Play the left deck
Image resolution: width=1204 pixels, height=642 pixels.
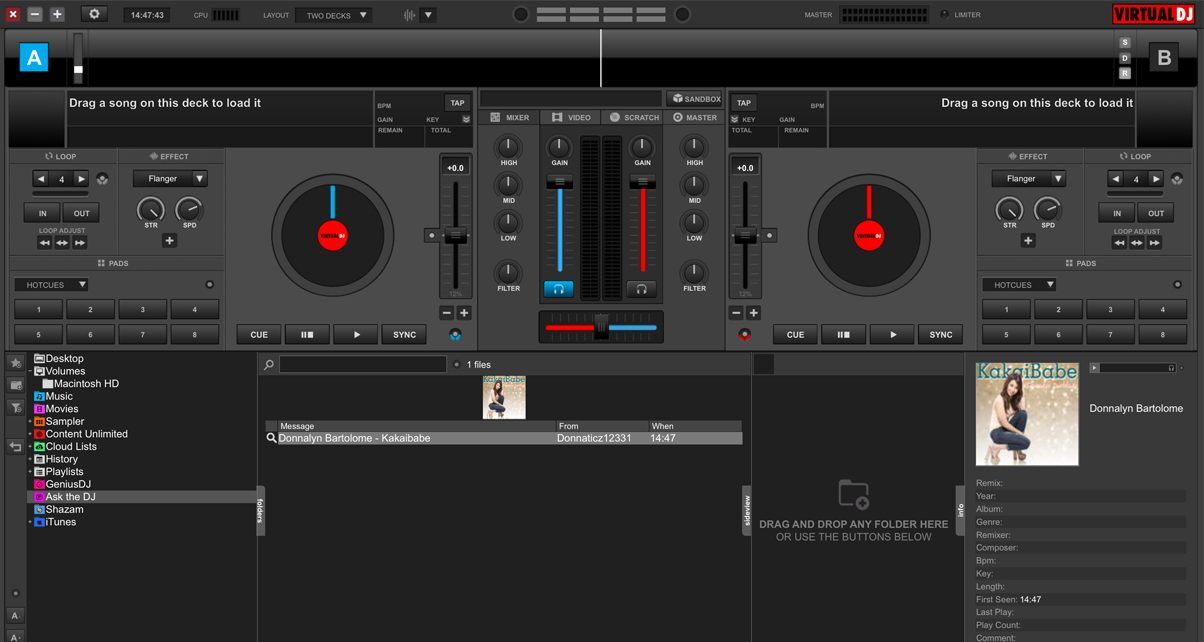click(x=356, y=335)
